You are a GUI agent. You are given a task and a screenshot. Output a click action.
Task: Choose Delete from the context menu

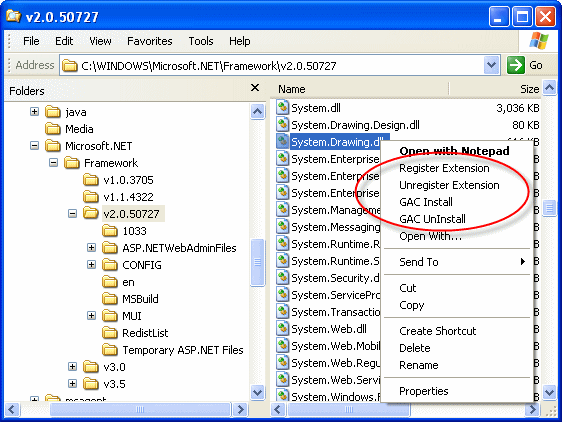tap(457, 348)
